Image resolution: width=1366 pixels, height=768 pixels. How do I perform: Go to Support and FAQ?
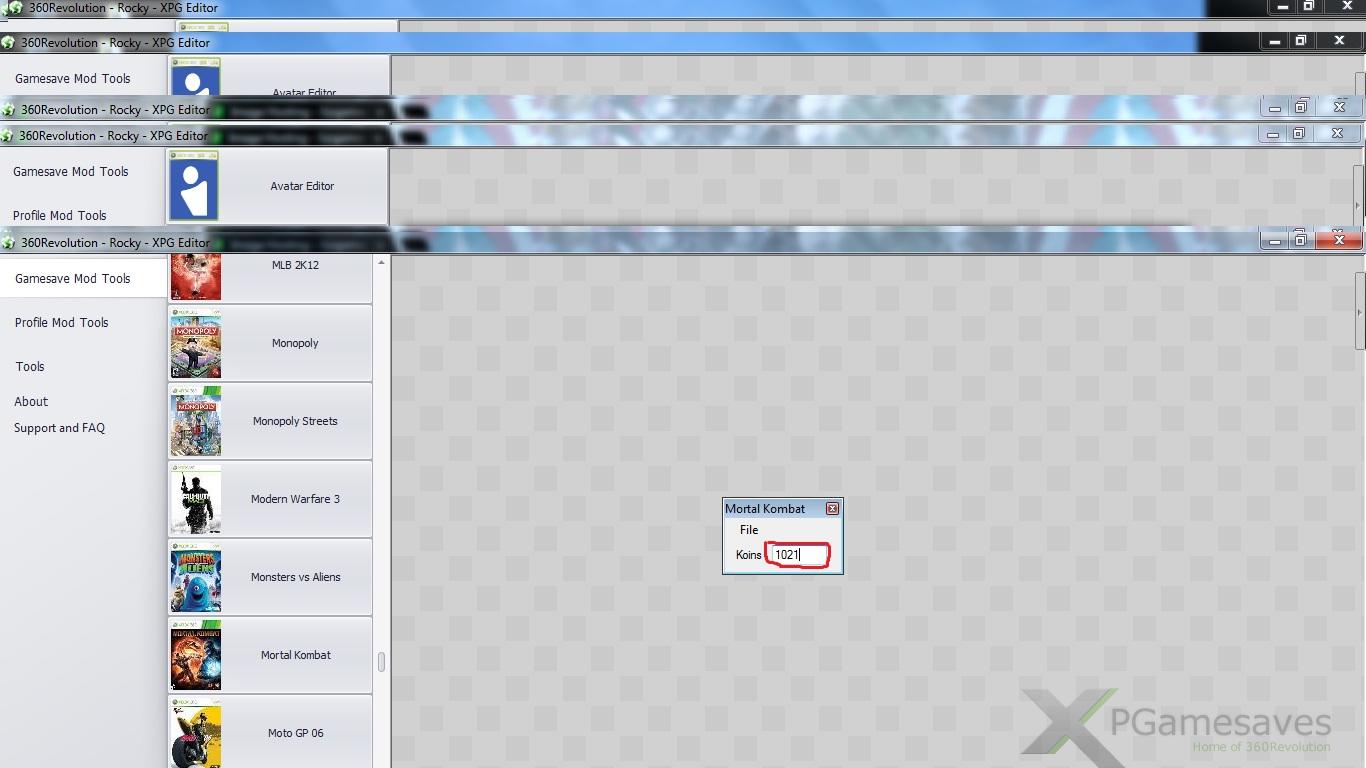(x=59, y=428)
